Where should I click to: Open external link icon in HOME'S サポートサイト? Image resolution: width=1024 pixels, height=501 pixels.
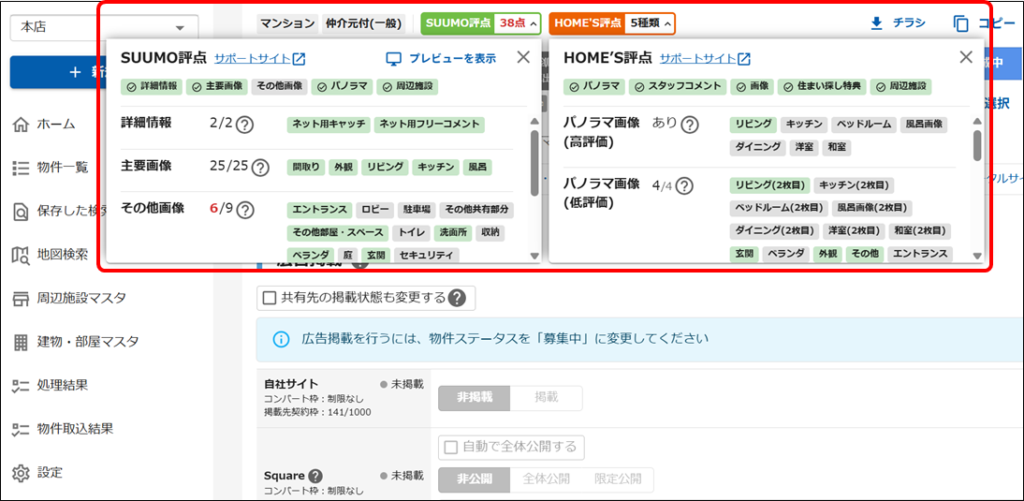click(x=744, y=59)
